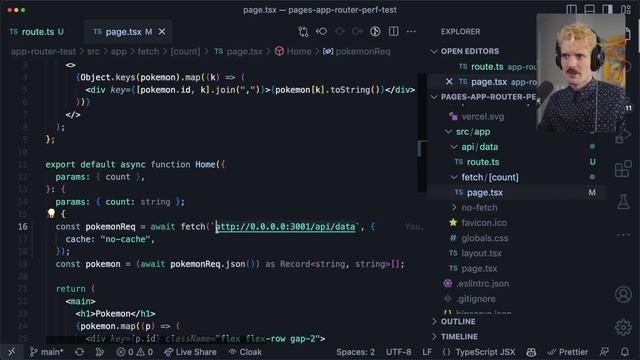Image resolution: width=640 pixels, height=360 pixels.
Task: Click EXPLORER panel title
Action: point(460,31)
